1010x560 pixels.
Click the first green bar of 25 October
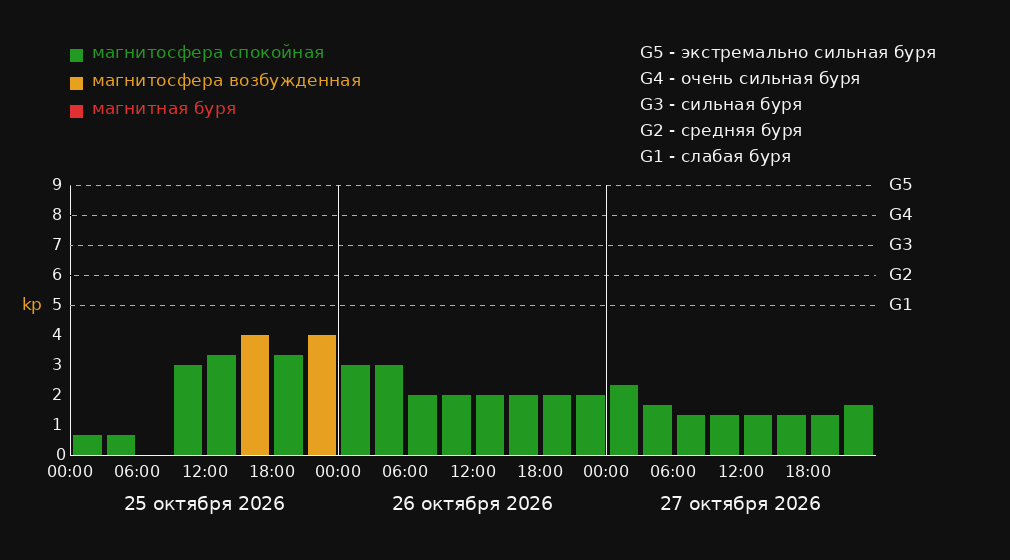point(88,445)
